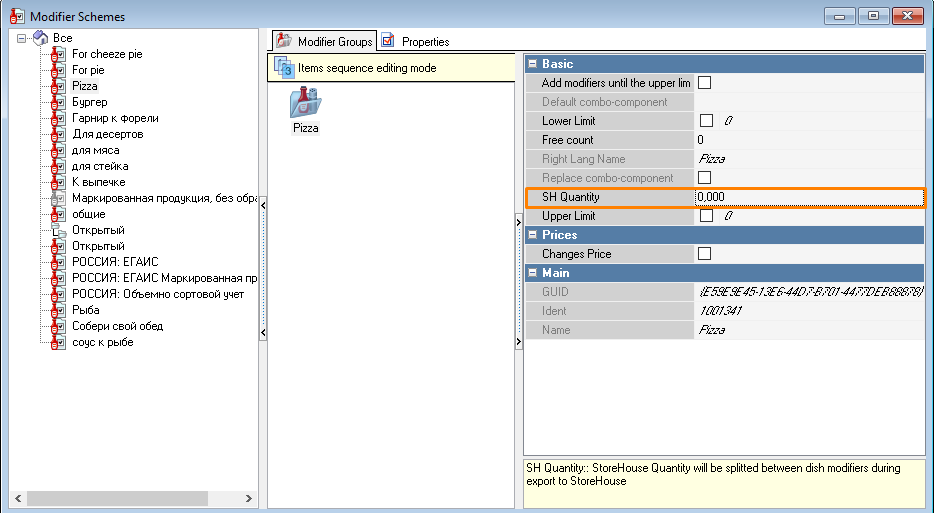This screenshot has width=934, height=513.
Task: Switch to the Properties tab
Action: pos(416,42)
